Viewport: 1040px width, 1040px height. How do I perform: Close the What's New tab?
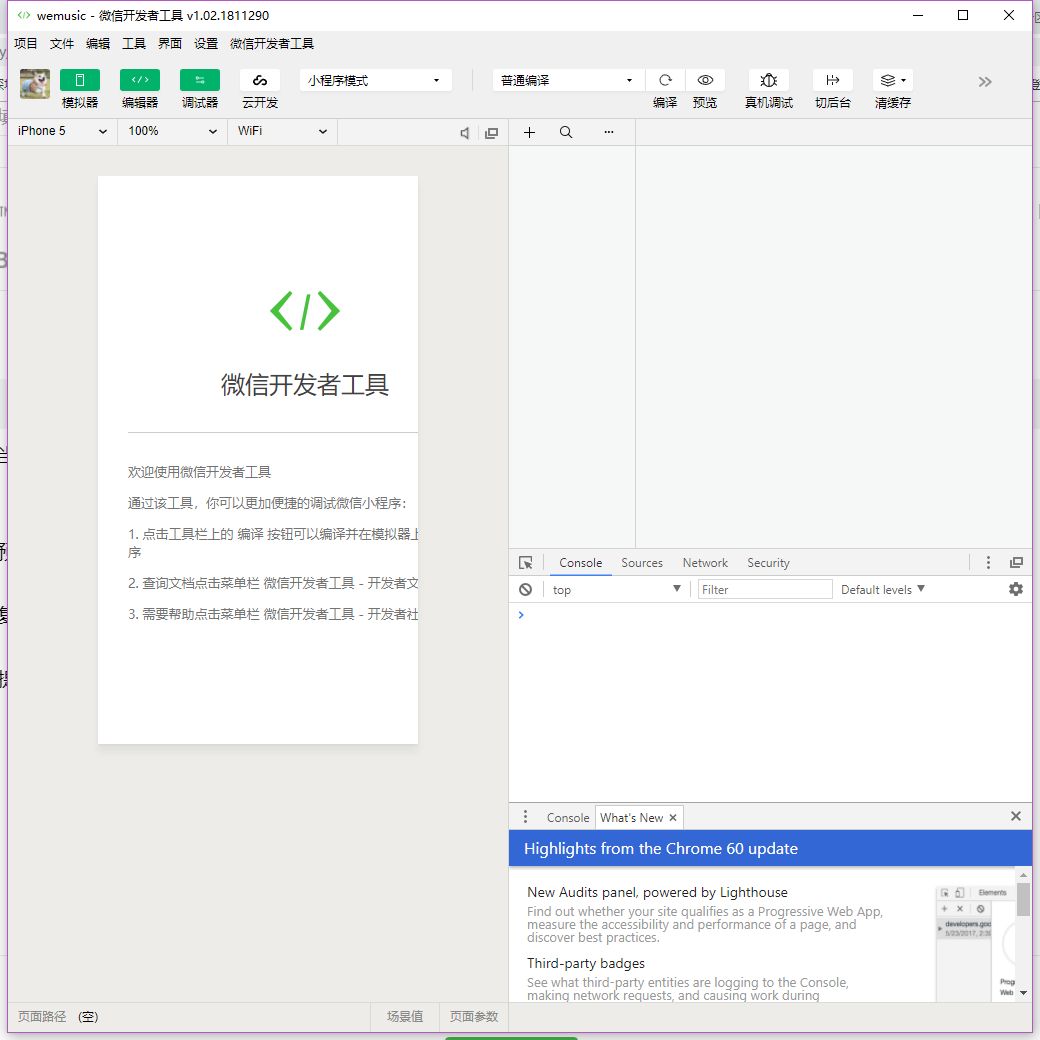pos(673,818)
